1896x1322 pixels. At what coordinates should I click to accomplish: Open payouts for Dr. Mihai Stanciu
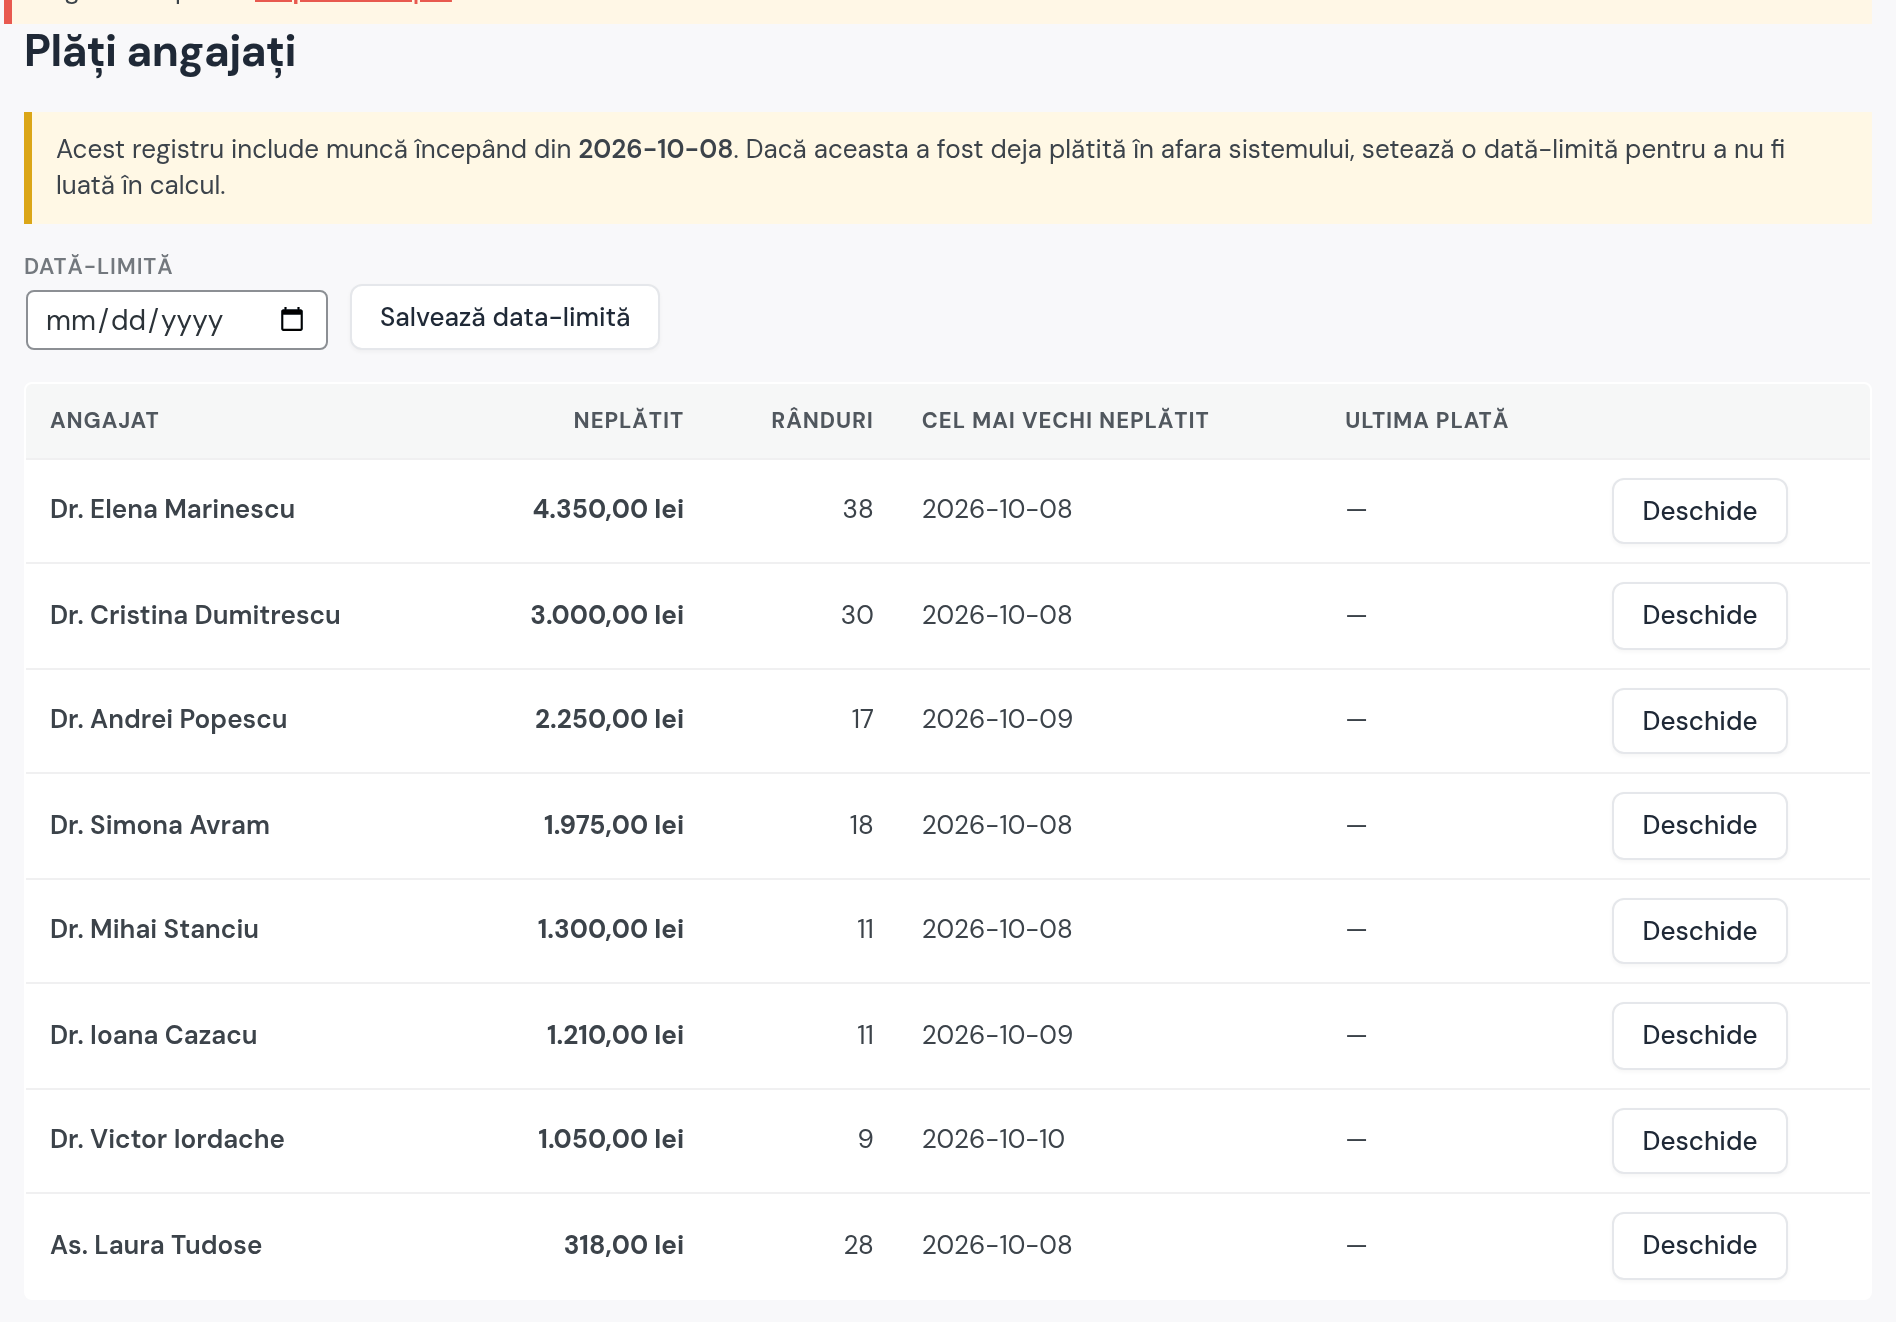[x=1699, y=931]
